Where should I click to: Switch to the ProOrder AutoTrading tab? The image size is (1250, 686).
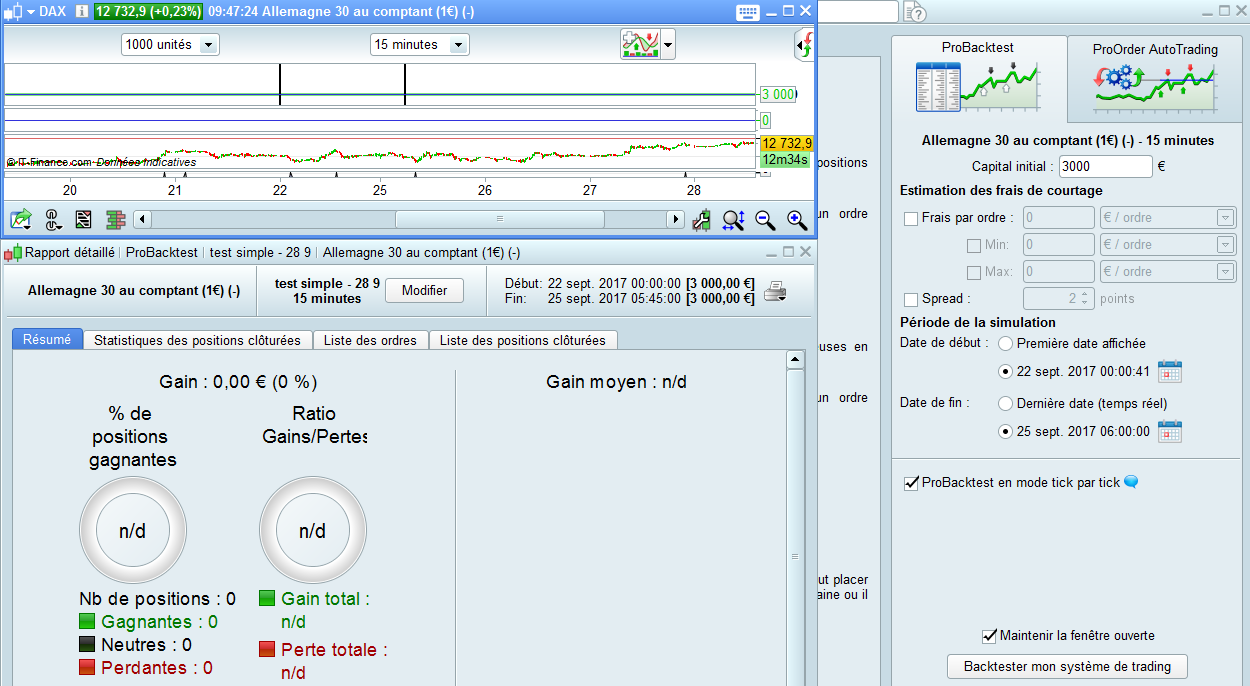point(1155,78)
